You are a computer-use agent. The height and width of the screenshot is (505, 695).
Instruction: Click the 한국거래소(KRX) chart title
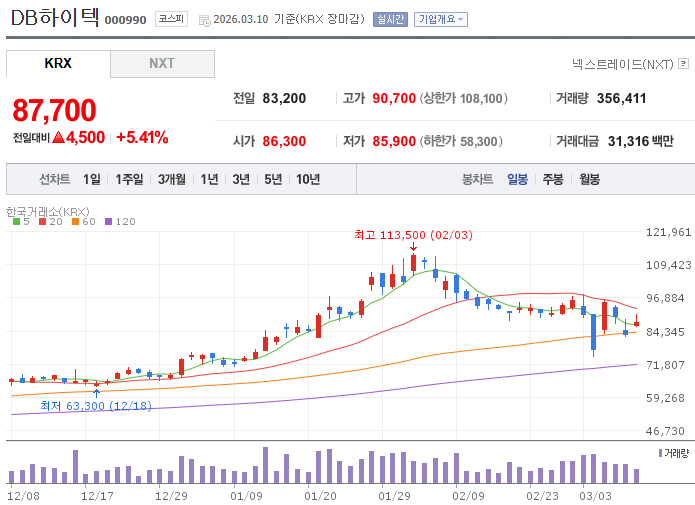coord(48,211)
